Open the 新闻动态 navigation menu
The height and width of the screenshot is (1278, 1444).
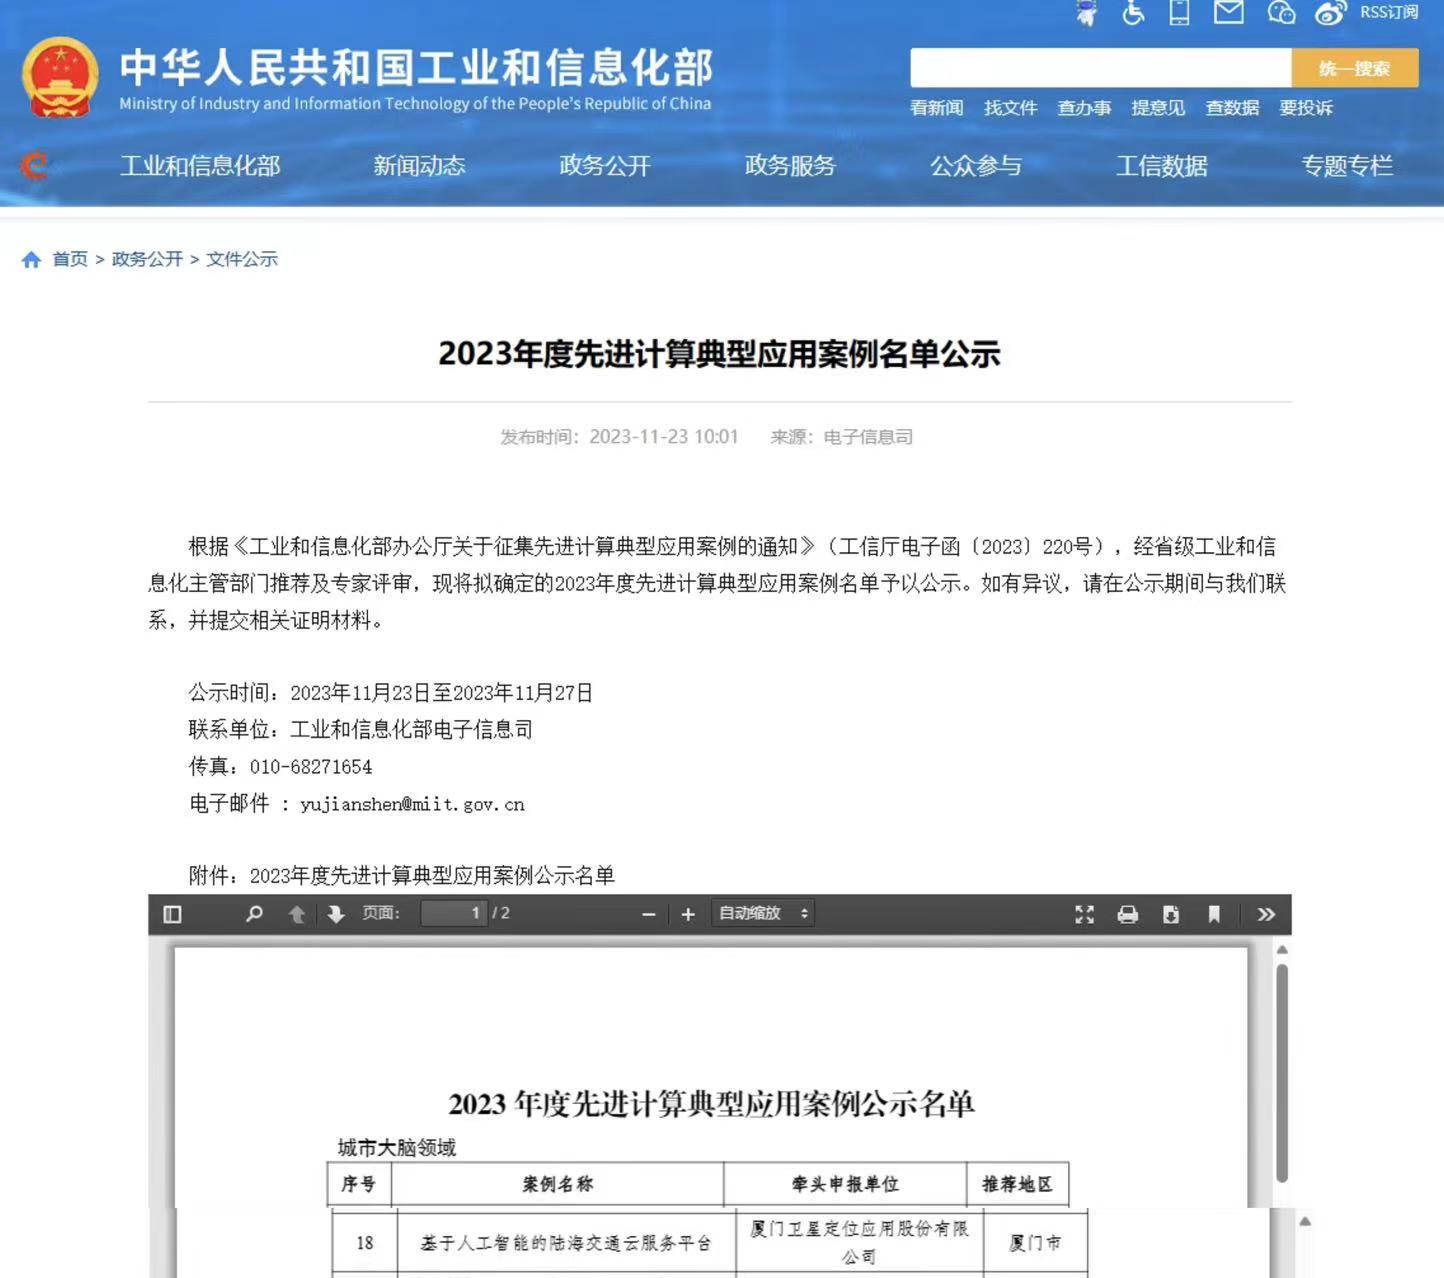click(419, 166)
